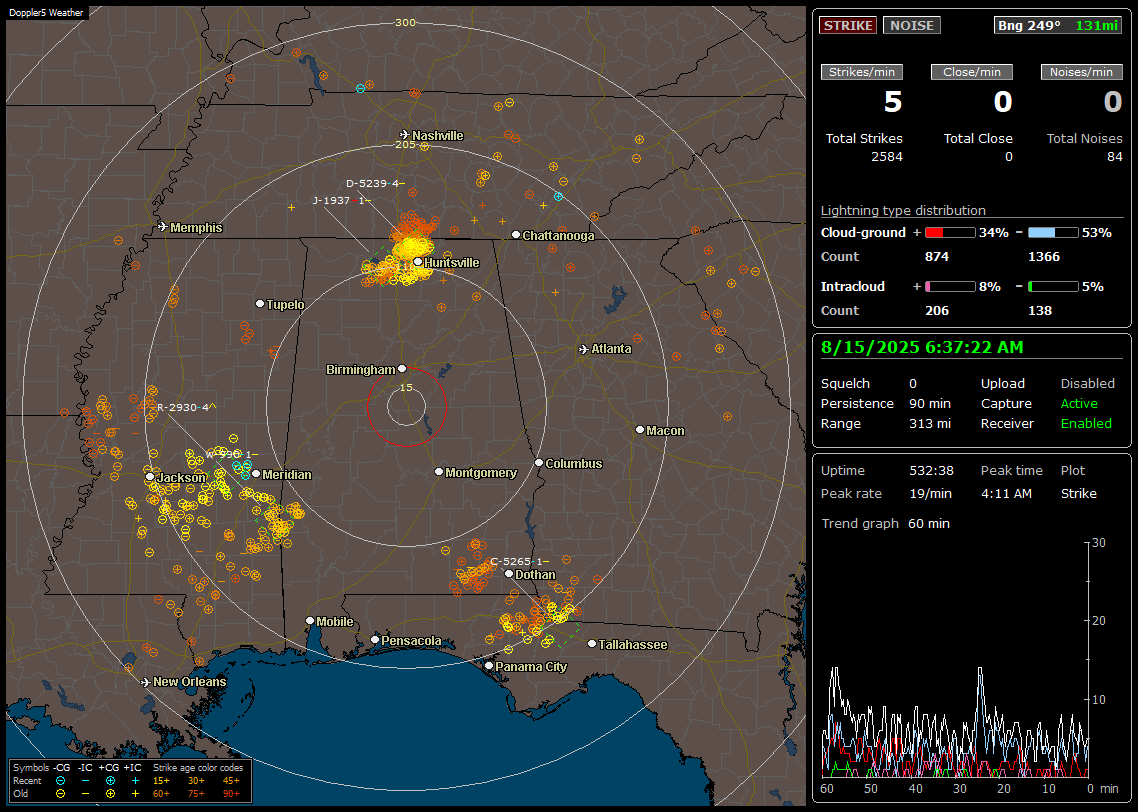This screenshot has width=1138, height=812.
Task: Click the Columbus city marker
Action: pos(539,462)
